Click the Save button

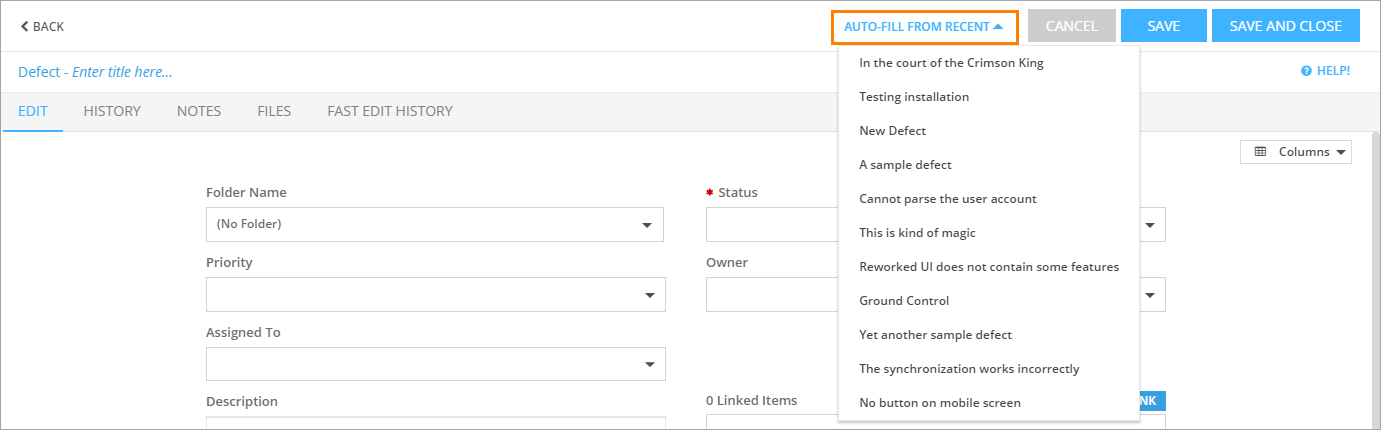point(1163,27)
